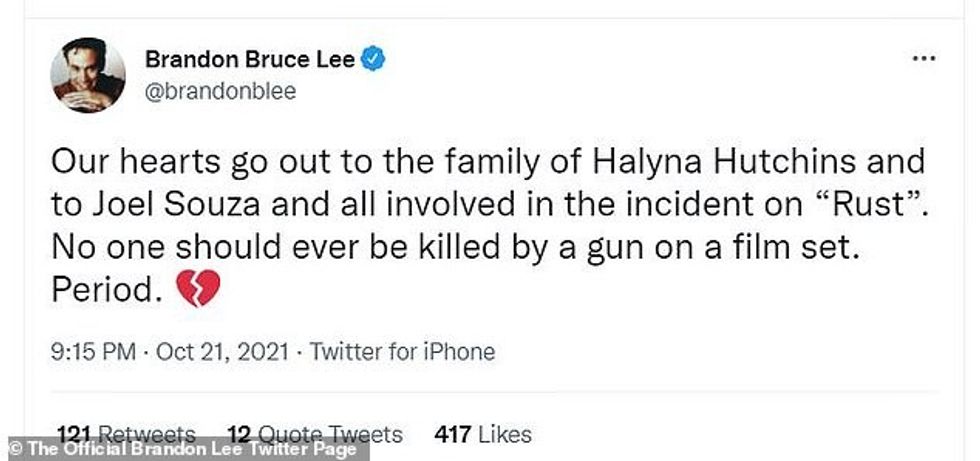The width and height of the screenshot is (980, 461).
Task: Click the broken heart emoji
Action: coord(197,290)
